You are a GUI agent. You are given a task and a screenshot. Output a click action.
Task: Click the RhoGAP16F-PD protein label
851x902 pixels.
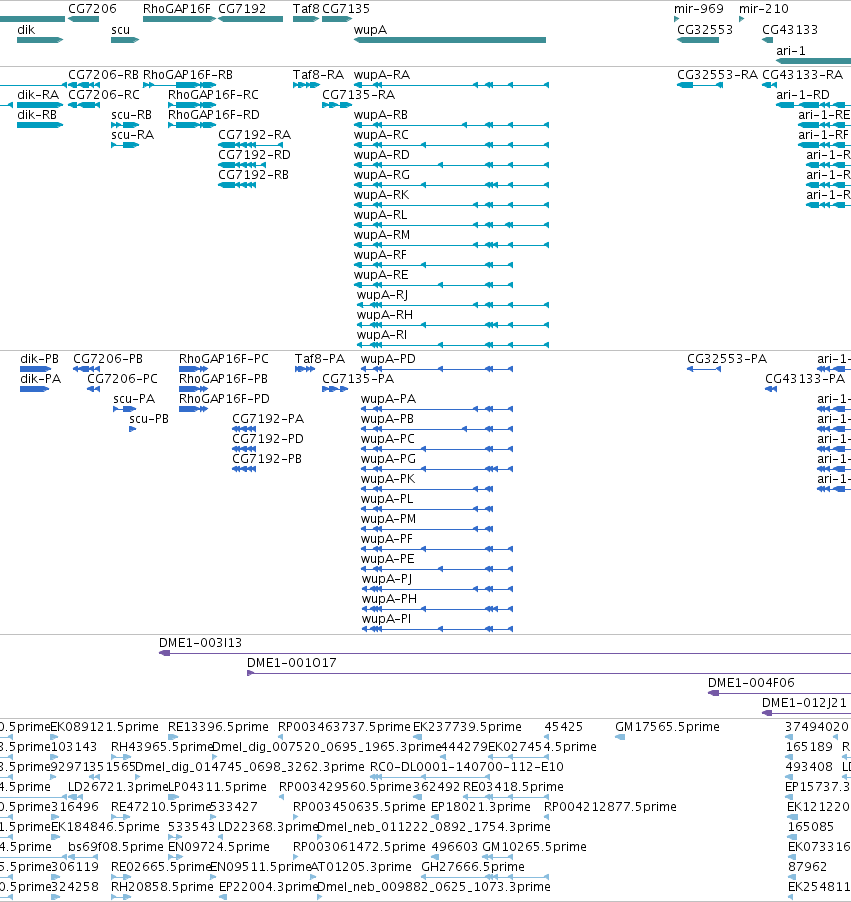[x=224, y=399]
